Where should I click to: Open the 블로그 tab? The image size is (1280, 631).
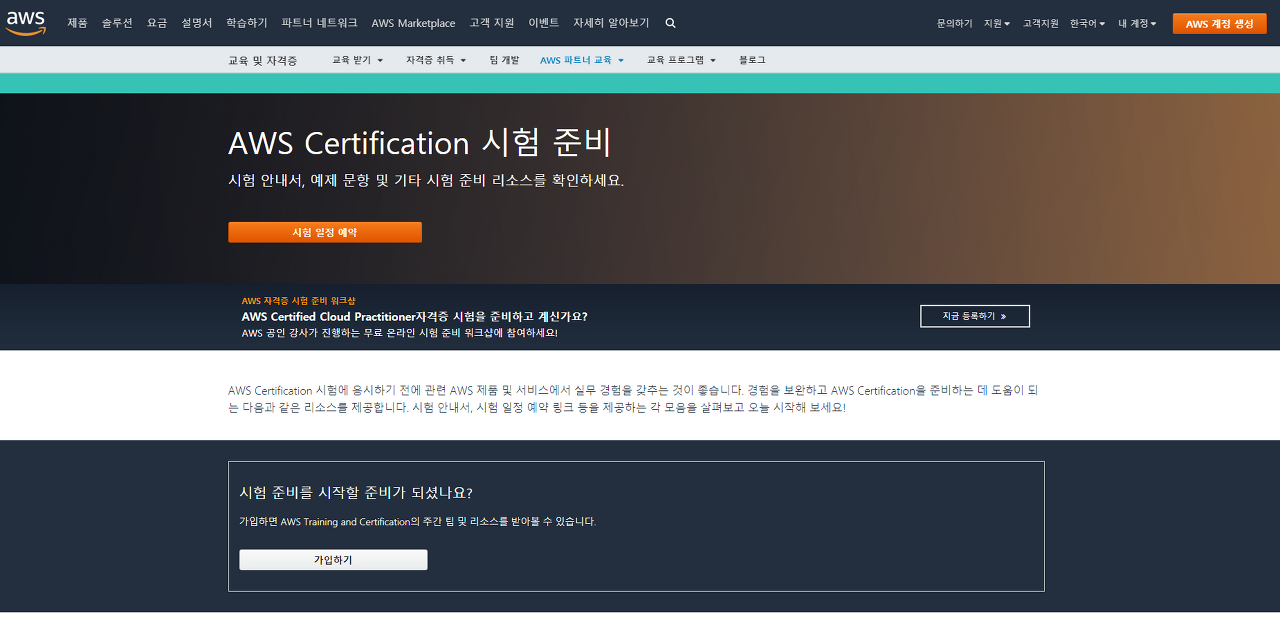(x=752, y=60)
